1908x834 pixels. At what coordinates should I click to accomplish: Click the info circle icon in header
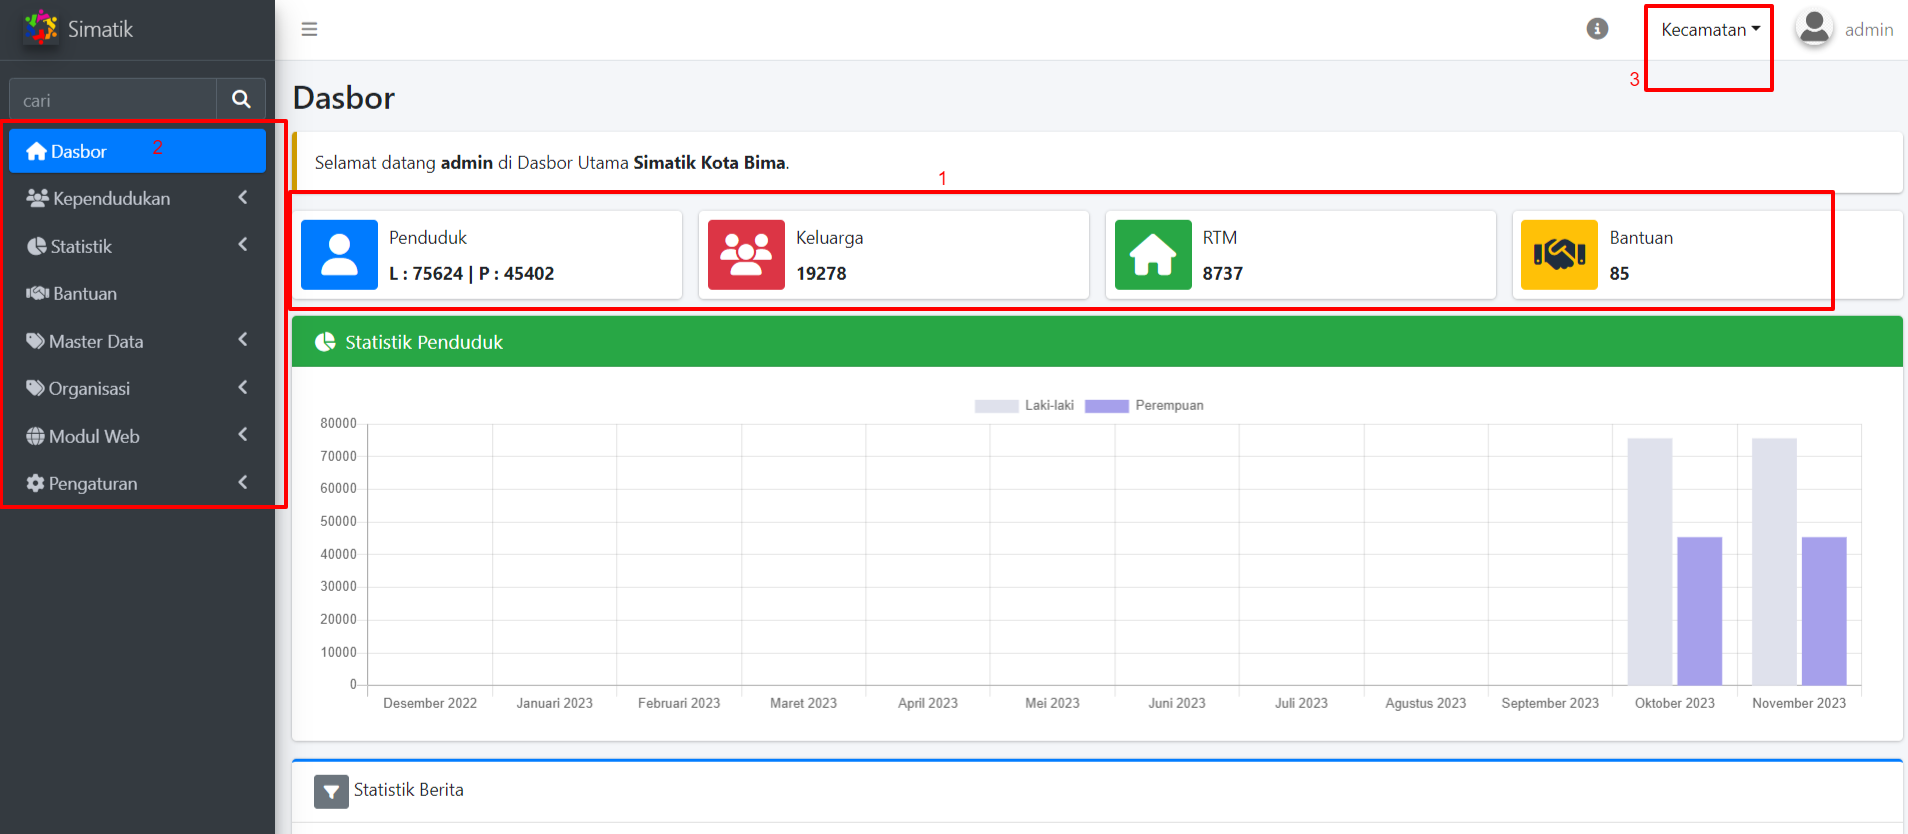(1597, 29)
